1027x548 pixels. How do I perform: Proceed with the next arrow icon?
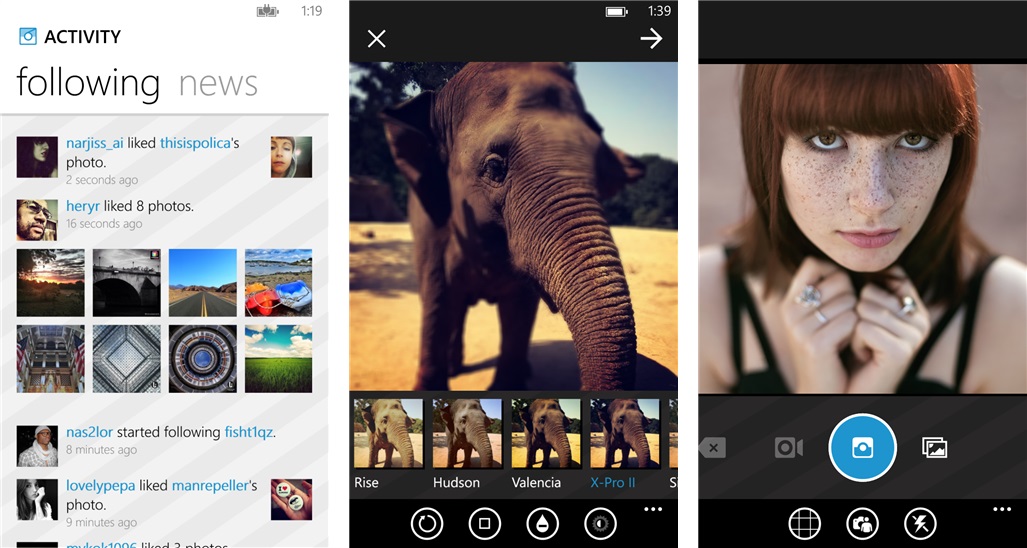point(651,39)
